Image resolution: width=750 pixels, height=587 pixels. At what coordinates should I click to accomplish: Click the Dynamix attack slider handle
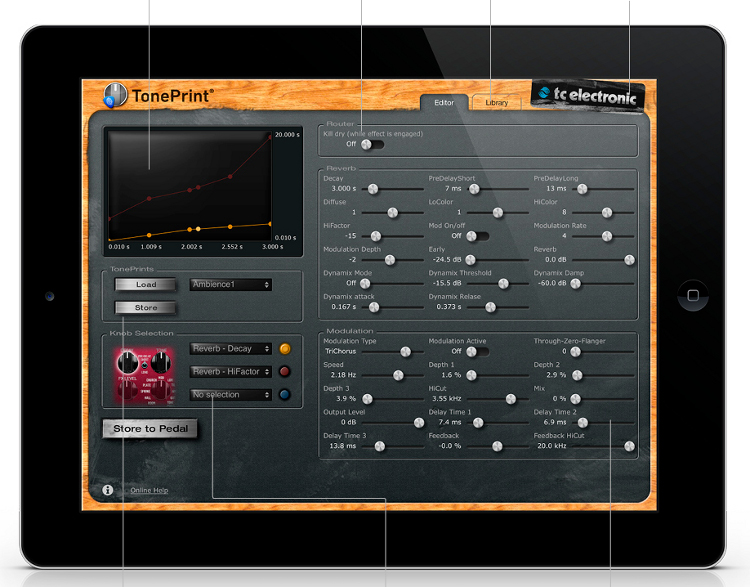pos(374,307)
